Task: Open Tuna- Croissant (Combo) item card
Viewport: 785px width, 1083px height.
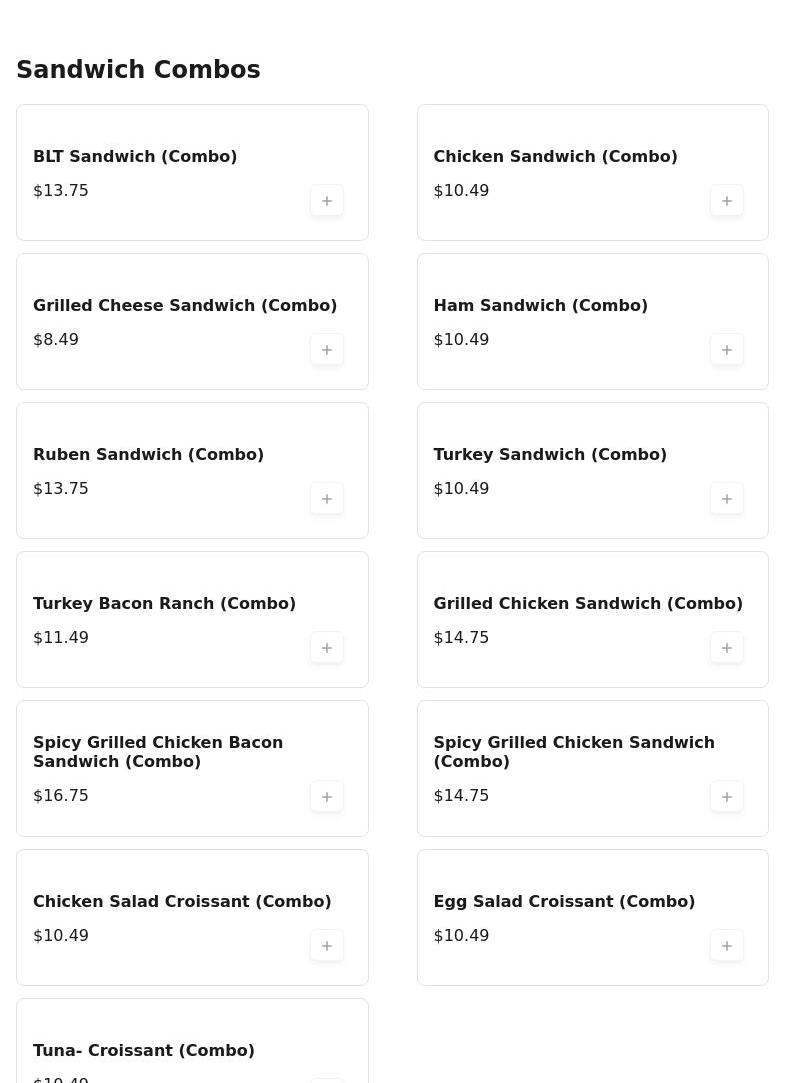Action: 193,1041
